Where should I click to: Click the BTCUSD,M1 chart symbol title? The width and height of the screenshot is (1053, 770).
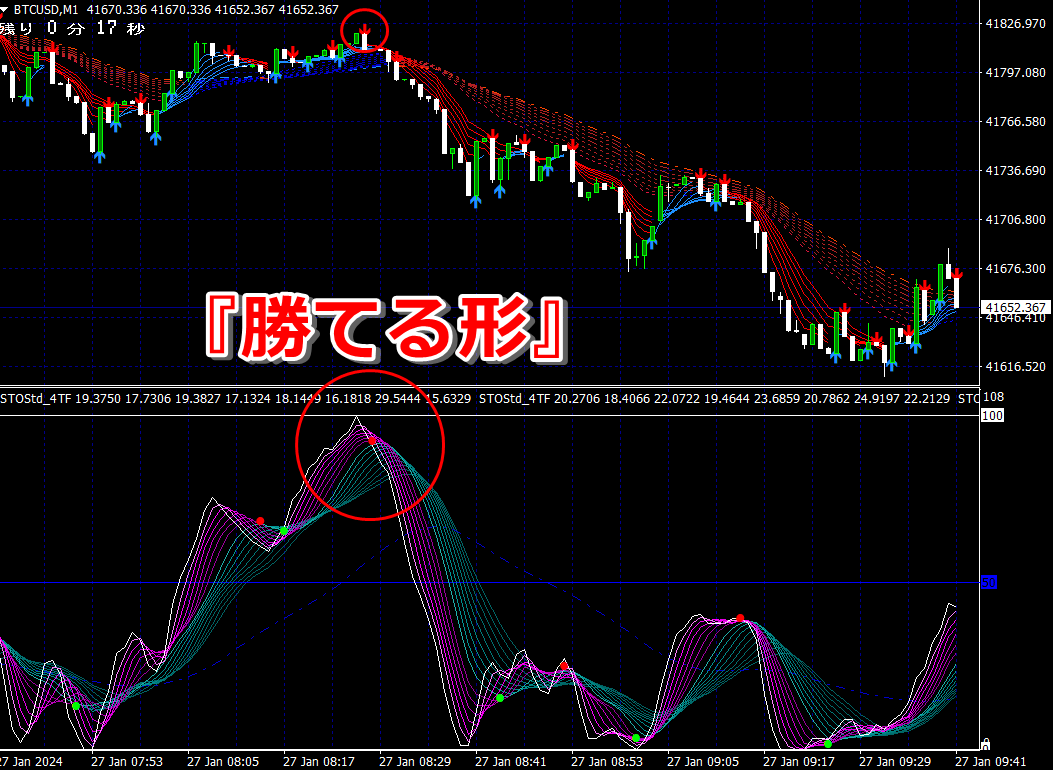click(47, 9)
